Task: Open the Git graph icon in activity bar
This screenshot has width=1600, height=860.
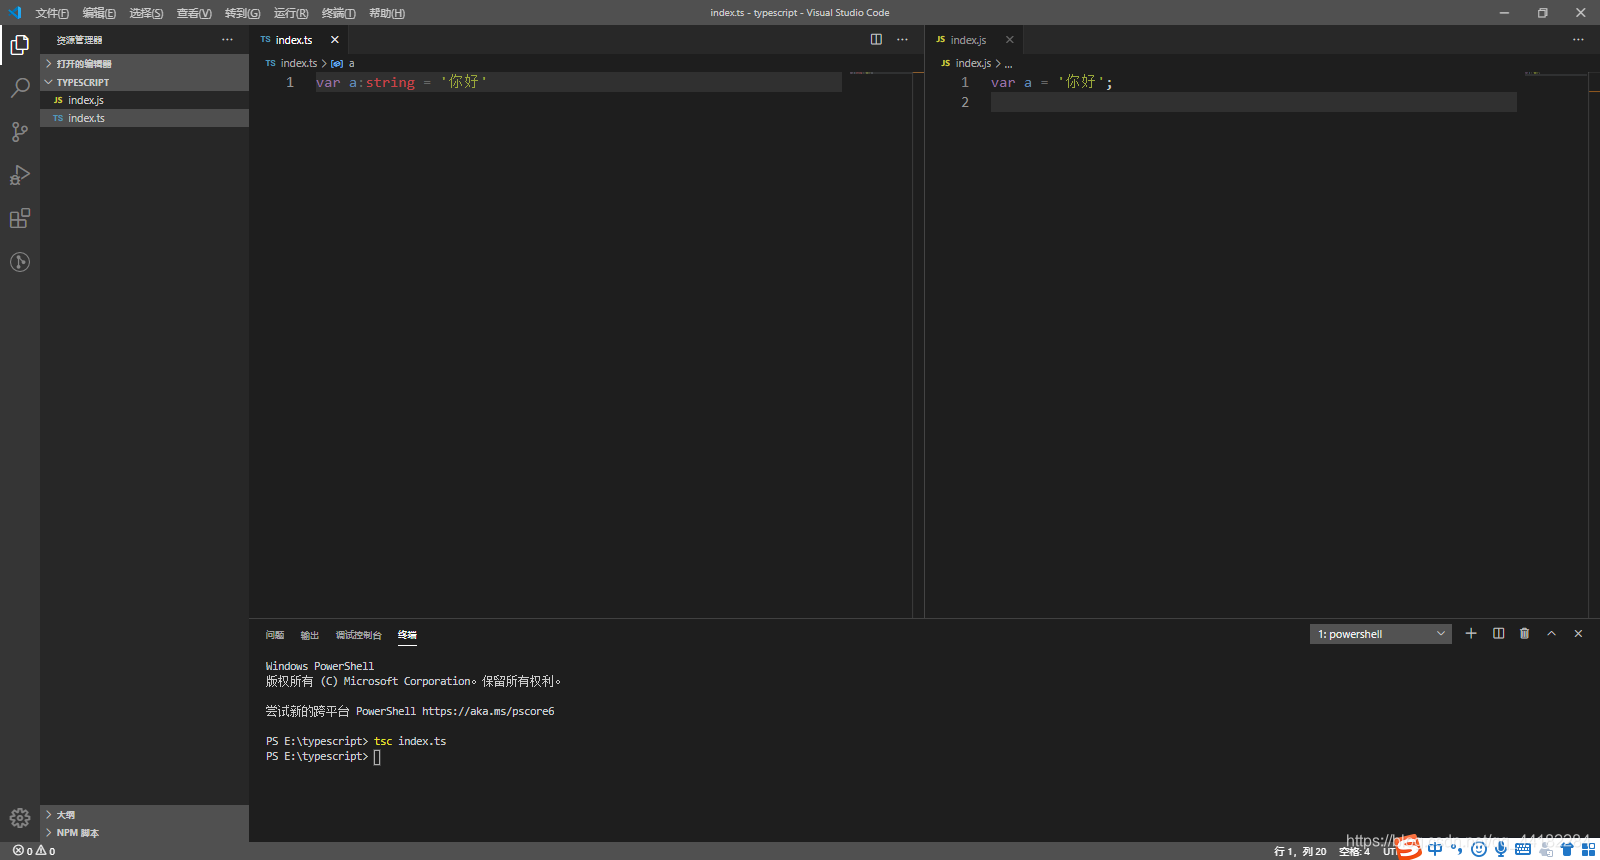Action: [x=20, y=262]
